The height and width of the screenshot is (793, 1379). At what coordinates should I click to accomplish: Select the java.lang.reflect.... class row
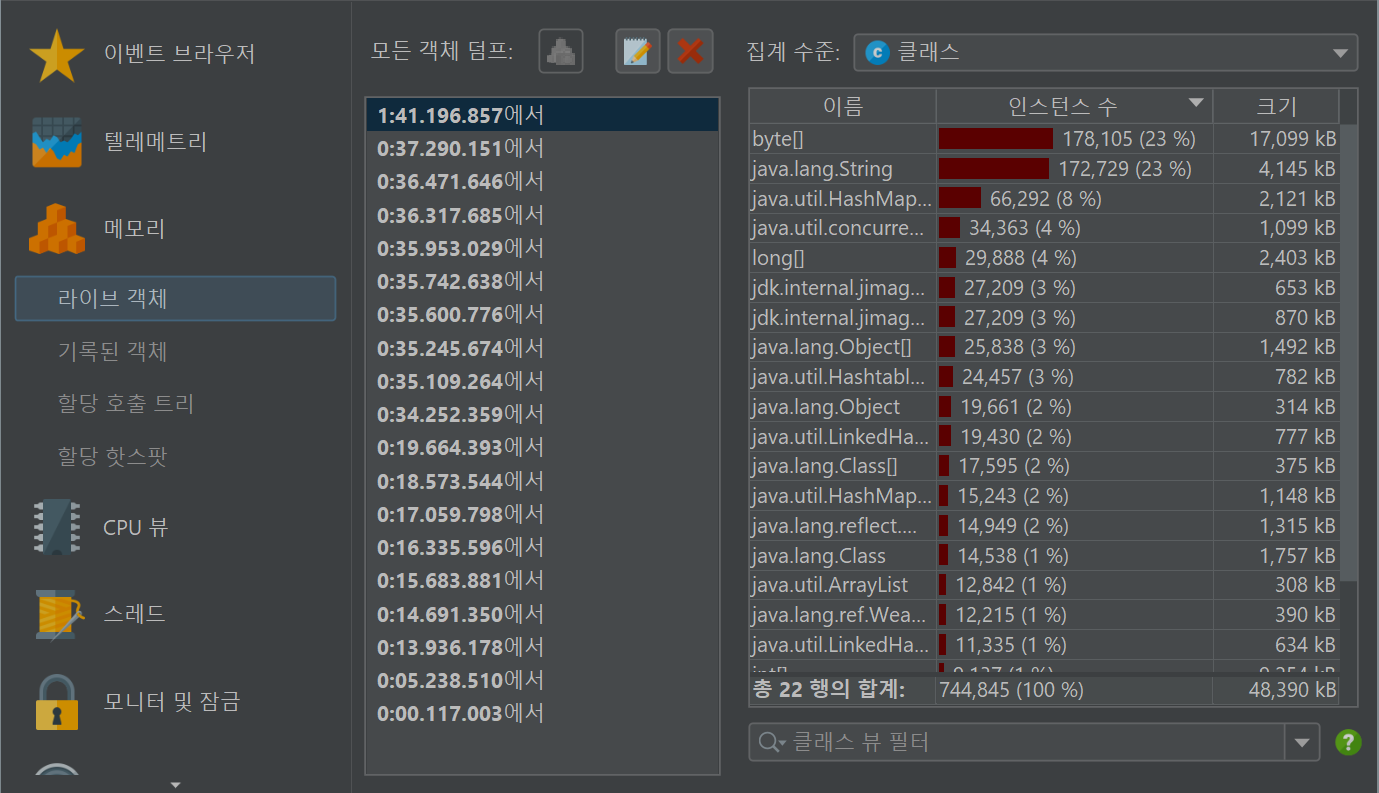click(1043, 526)
